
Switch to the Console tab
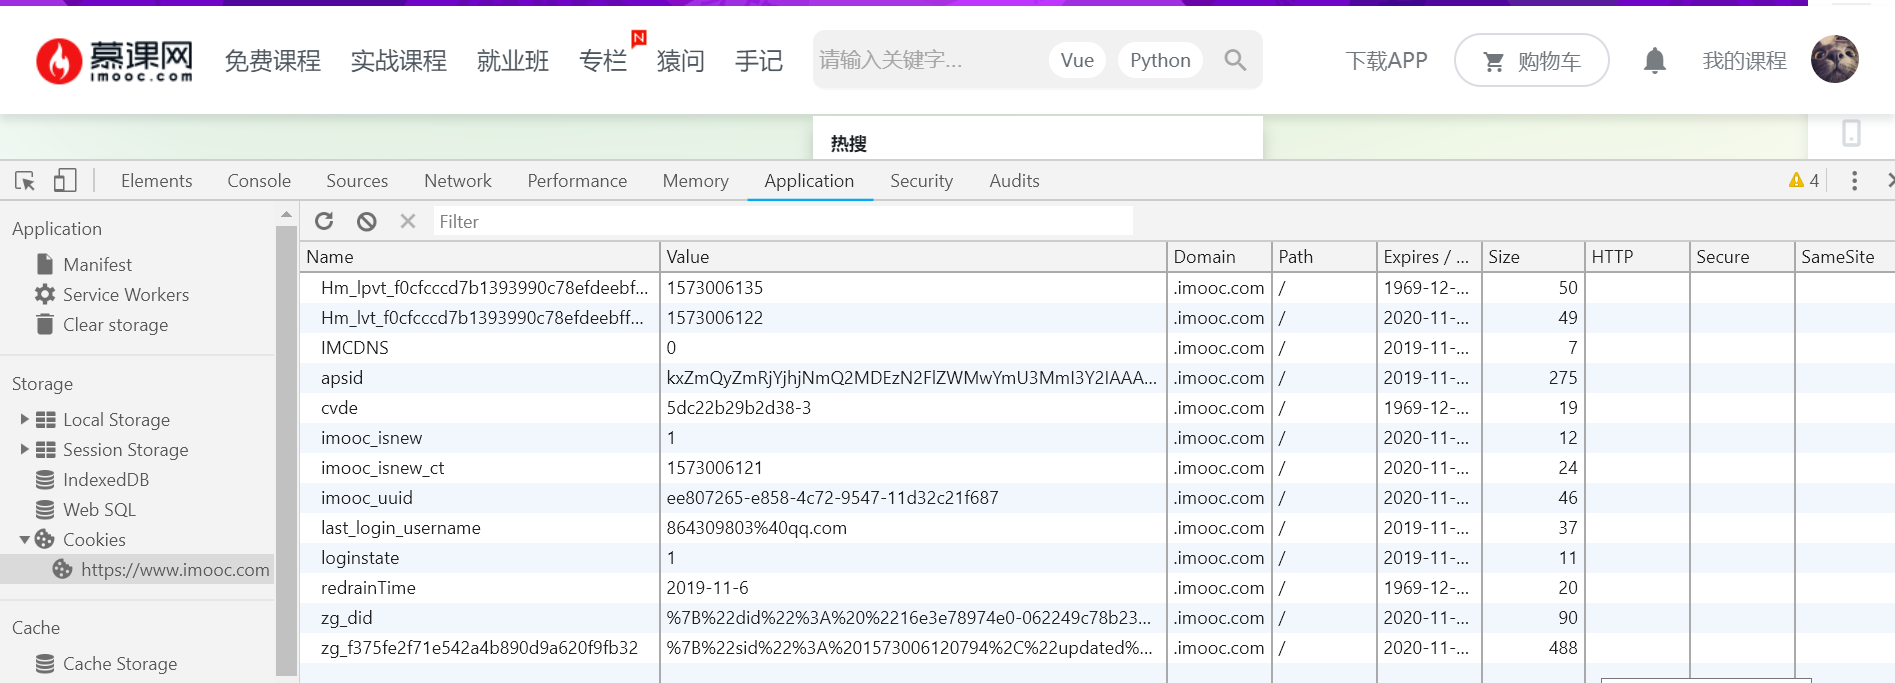coord(259,181)
